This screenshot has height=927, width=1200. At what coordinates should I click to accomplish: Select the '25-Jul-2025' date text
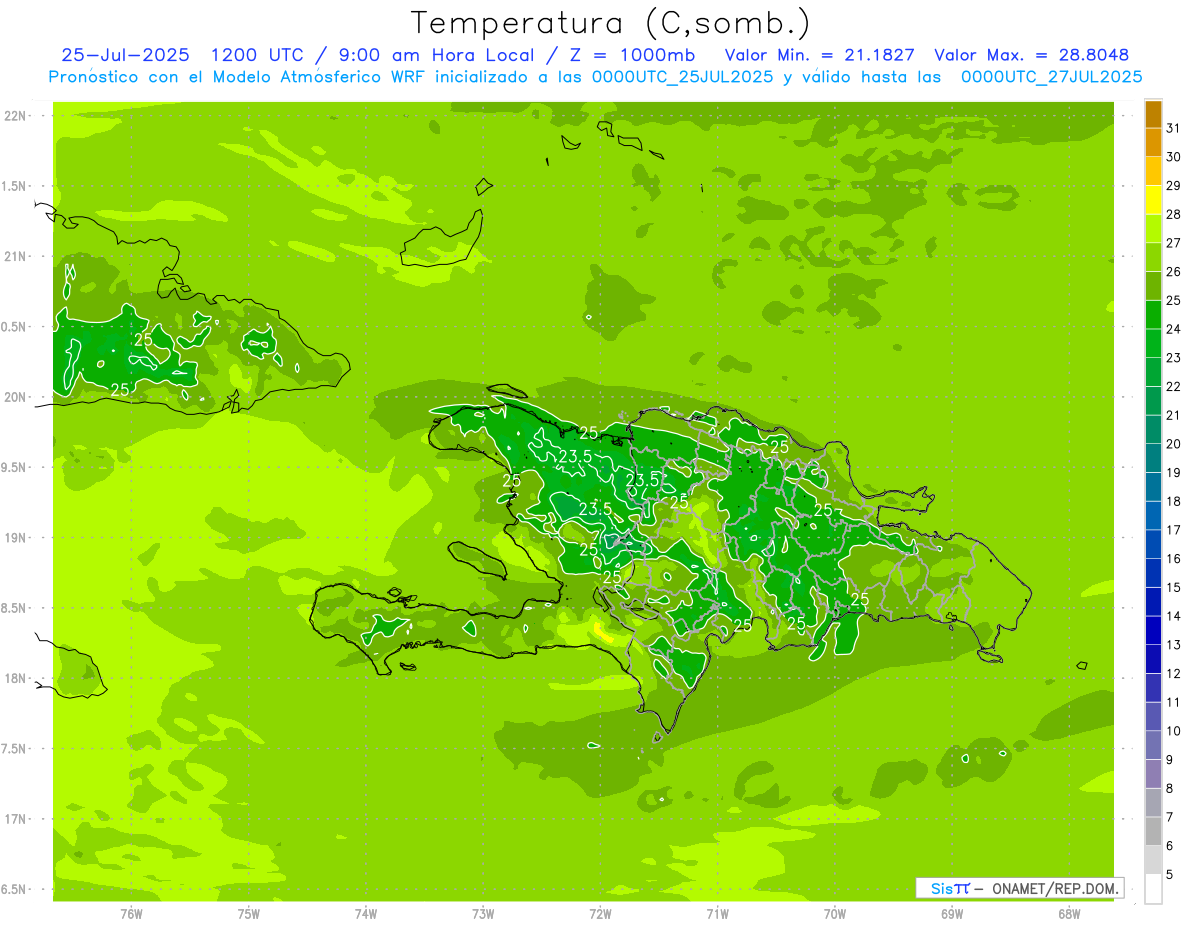click(x=124, y=55)
